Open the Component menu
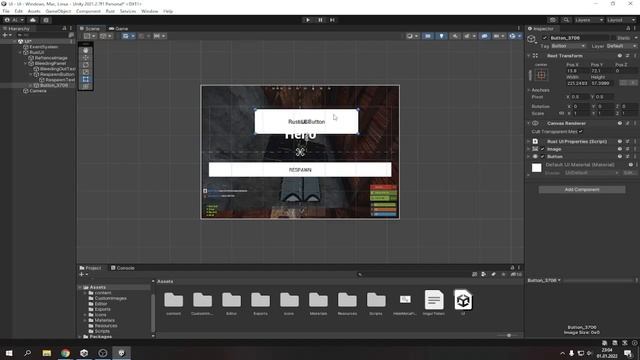 pos(89,11)
